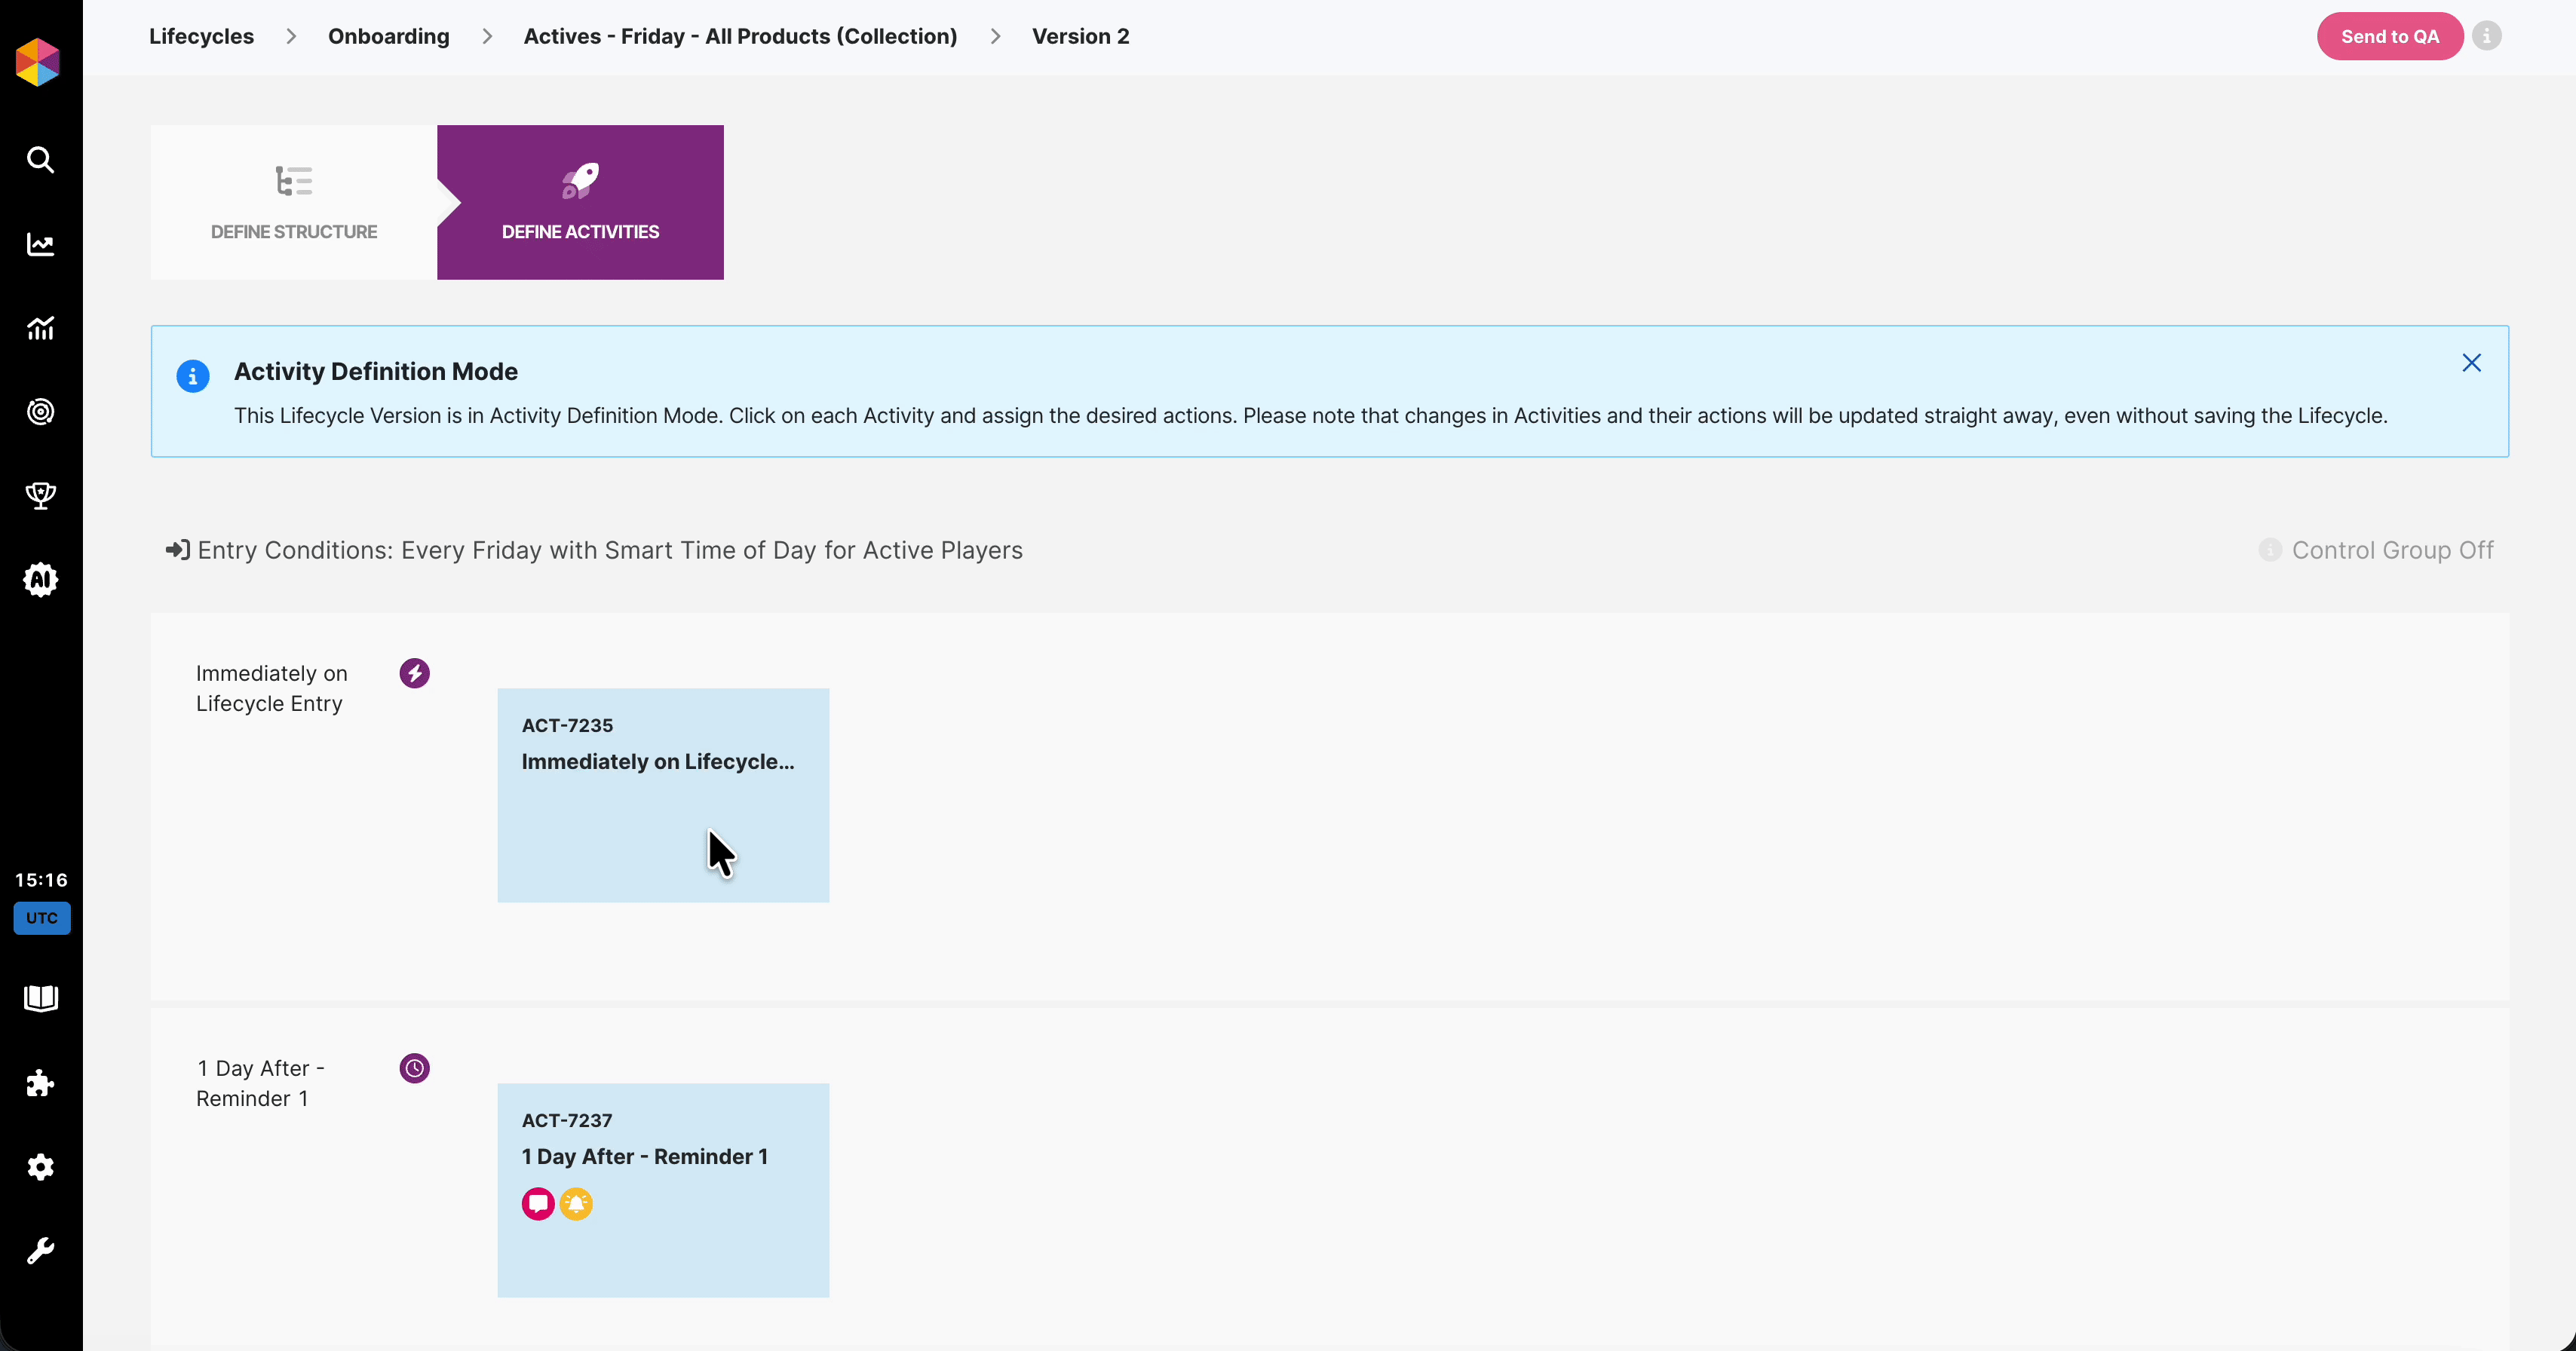Dismiss the Activity Definition Mode banner
The width and height of the screenshot is (2576, 1351).
pyautogui.click(x=2471, y=363)
